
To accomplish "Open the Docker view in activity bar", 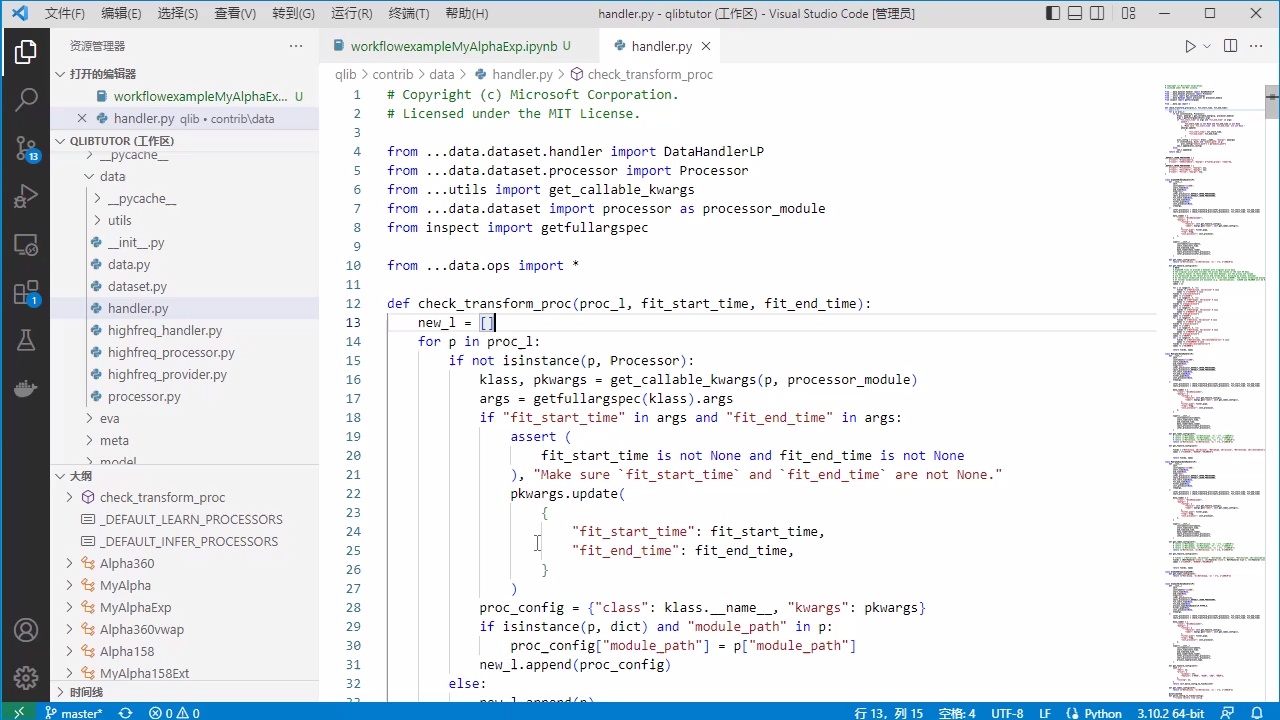I will [x=26, y=389].
